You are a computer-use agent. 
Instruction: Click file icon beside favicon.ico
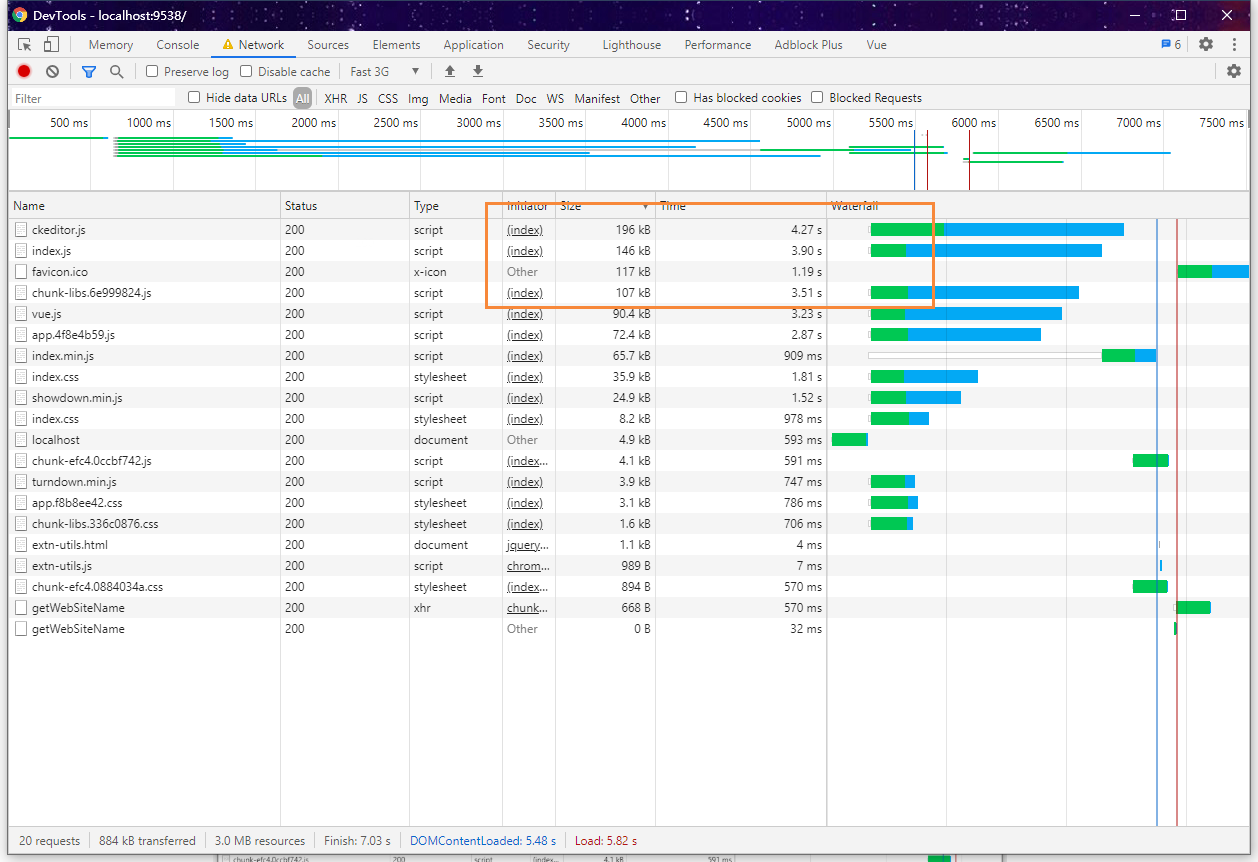pyautogui.click(x=22, y=272)
